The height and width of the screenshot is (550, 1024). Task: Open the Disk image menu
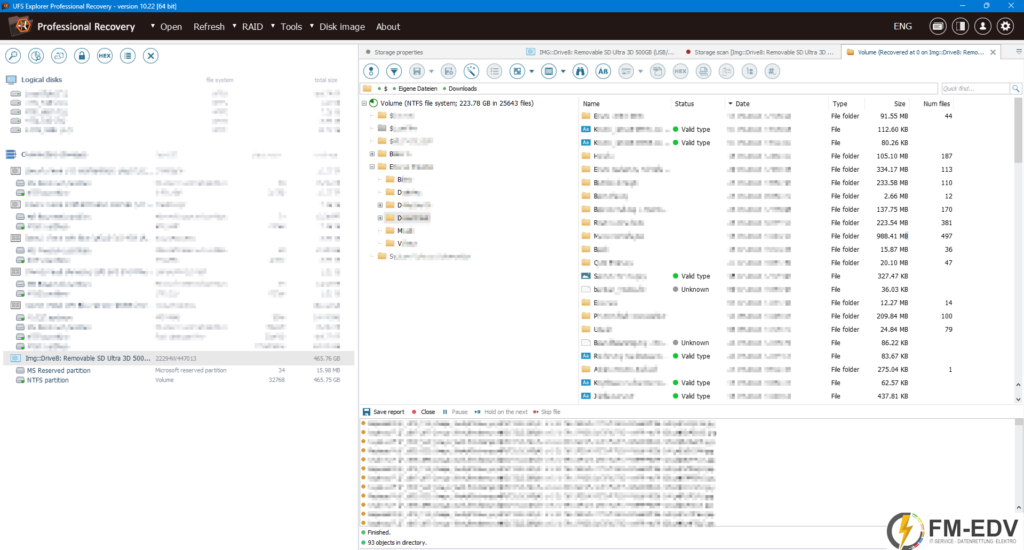pos(342,27)
